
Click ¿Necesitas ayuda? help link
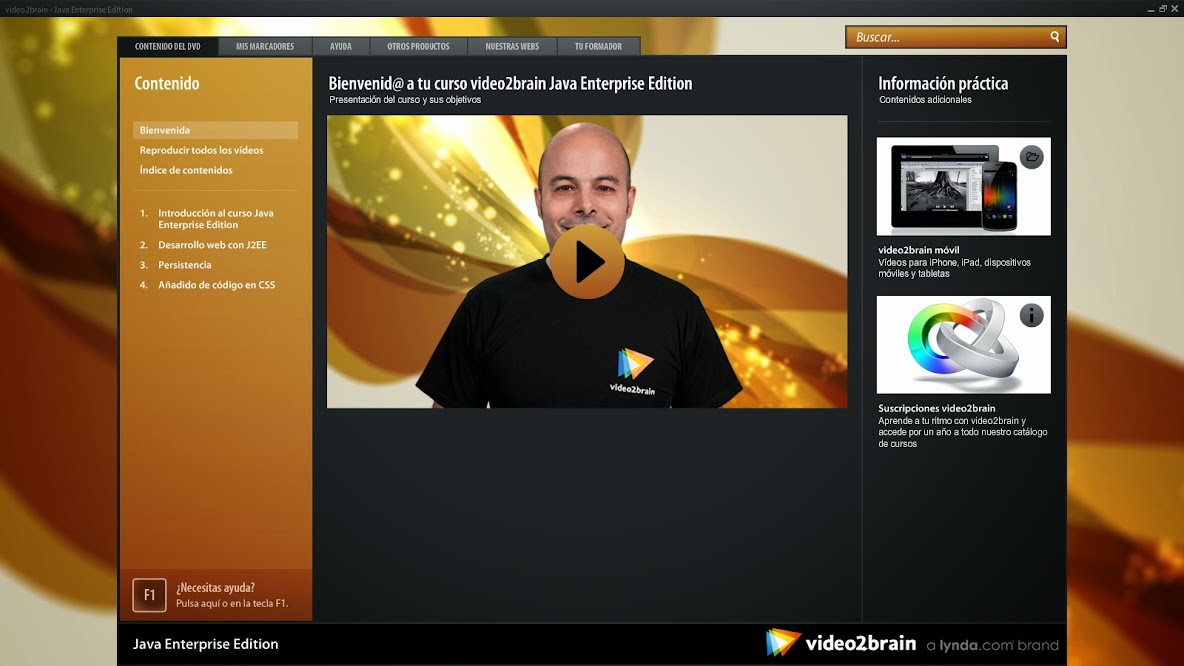tap(215, 587)
